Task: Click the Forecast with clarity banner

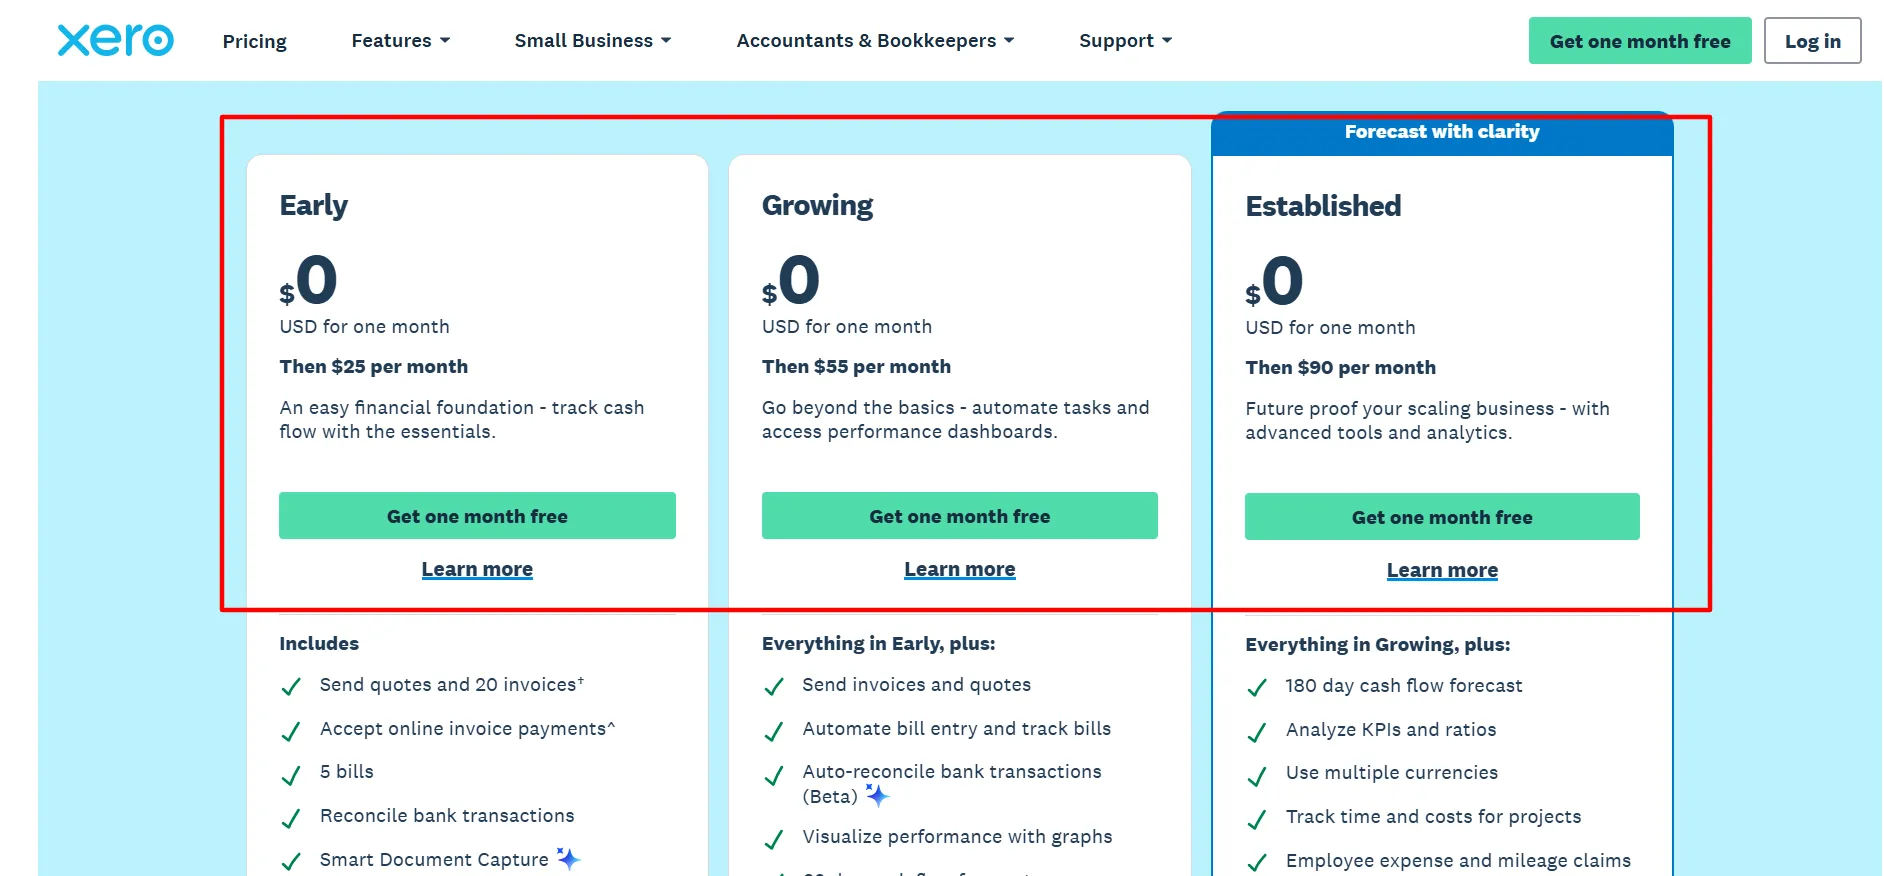Action: (x=1442, y=132)
